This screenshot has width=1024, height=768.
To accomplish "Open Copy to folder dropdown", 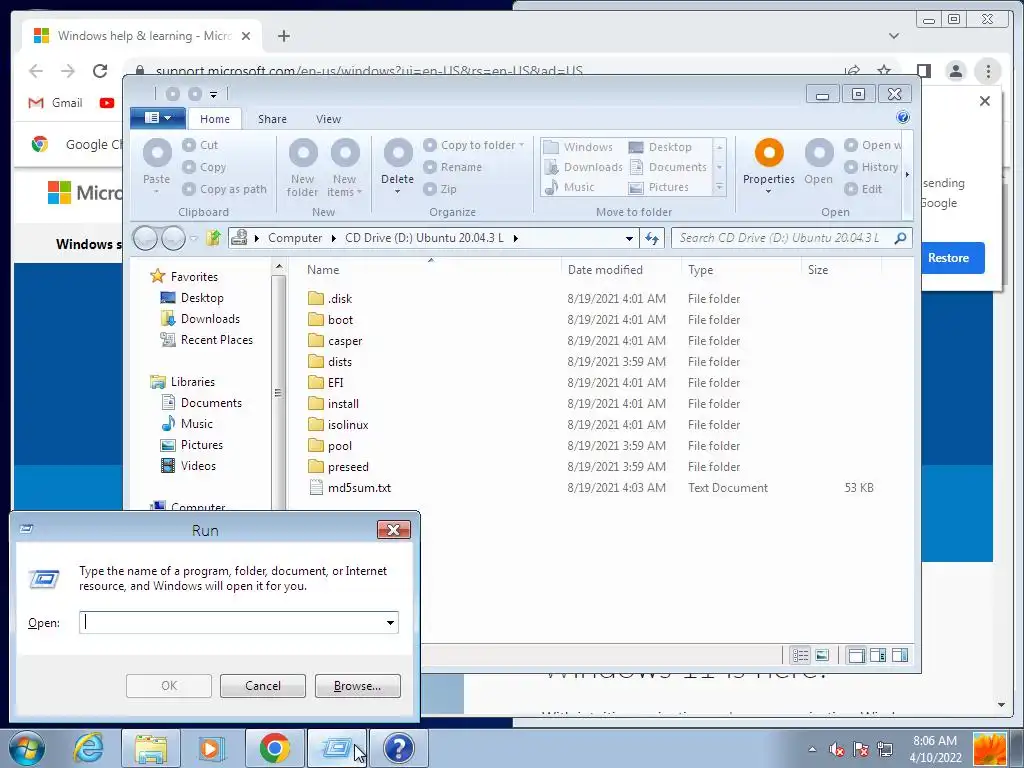I will (474, 145).
